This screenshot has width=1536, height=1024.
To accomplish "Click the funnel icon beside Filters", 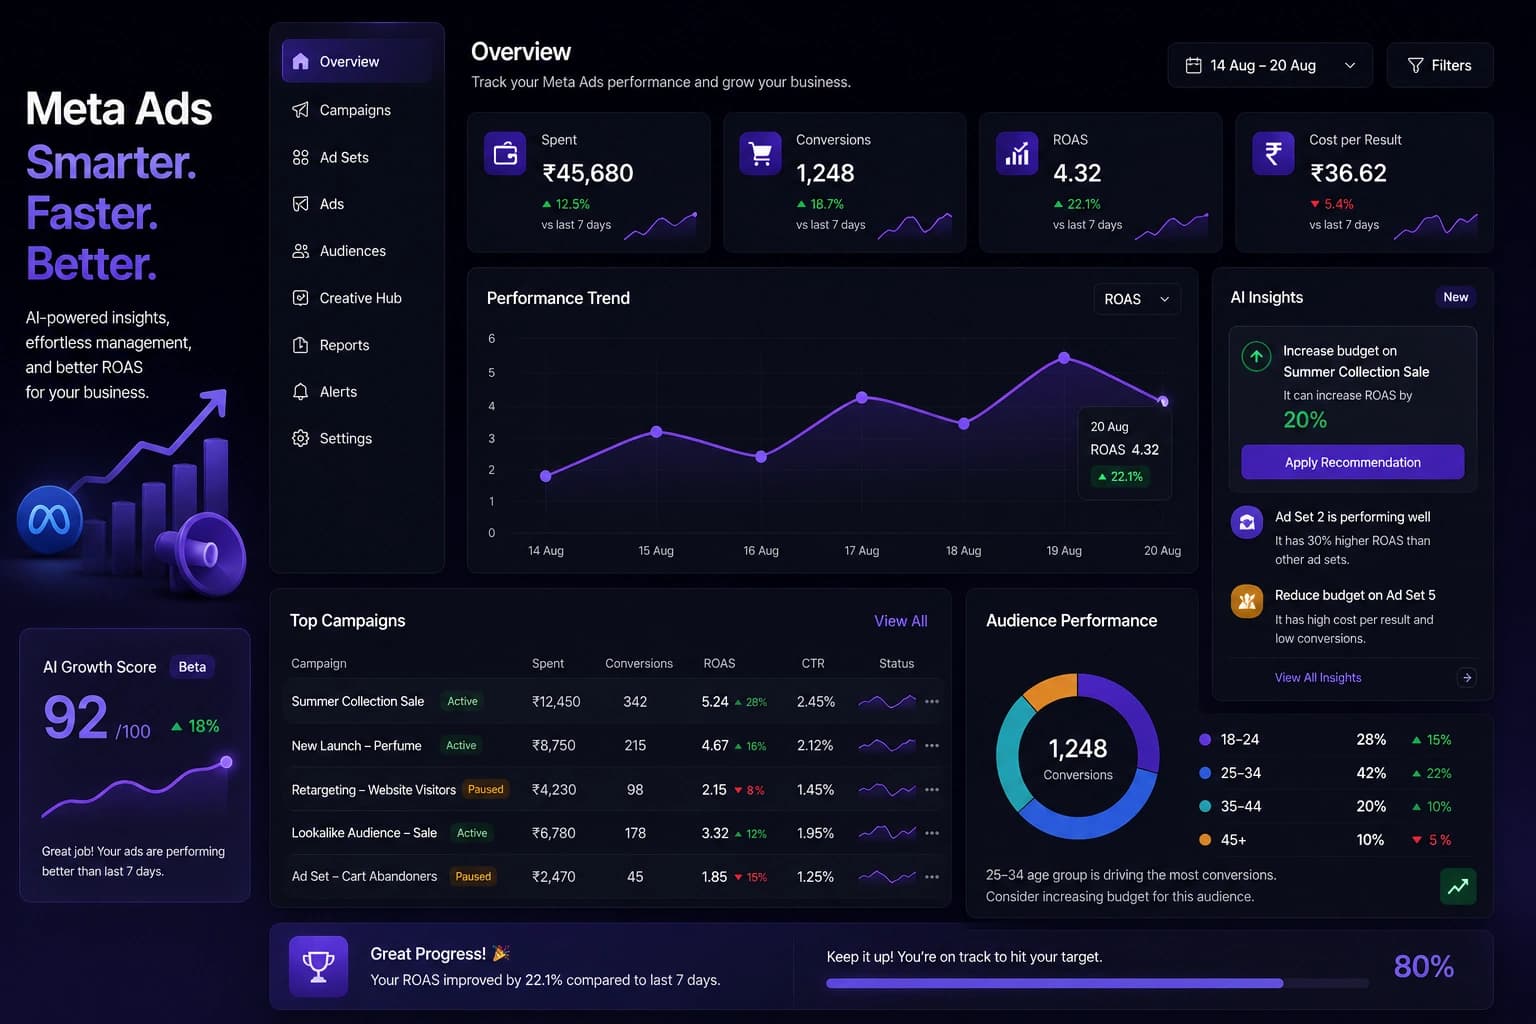I will (x=1415, y=65).
